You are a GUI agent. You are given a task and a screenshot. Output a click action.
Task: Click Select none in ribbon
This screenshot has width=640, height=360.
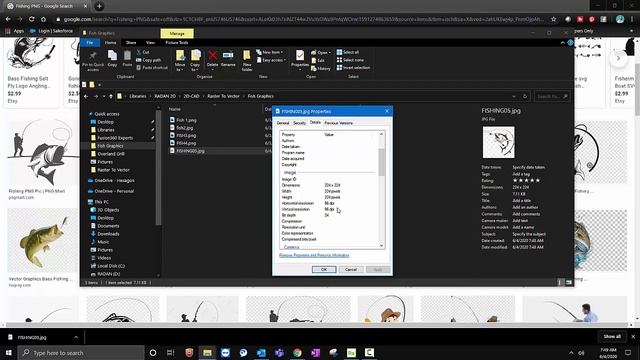(x=350, y=60)
